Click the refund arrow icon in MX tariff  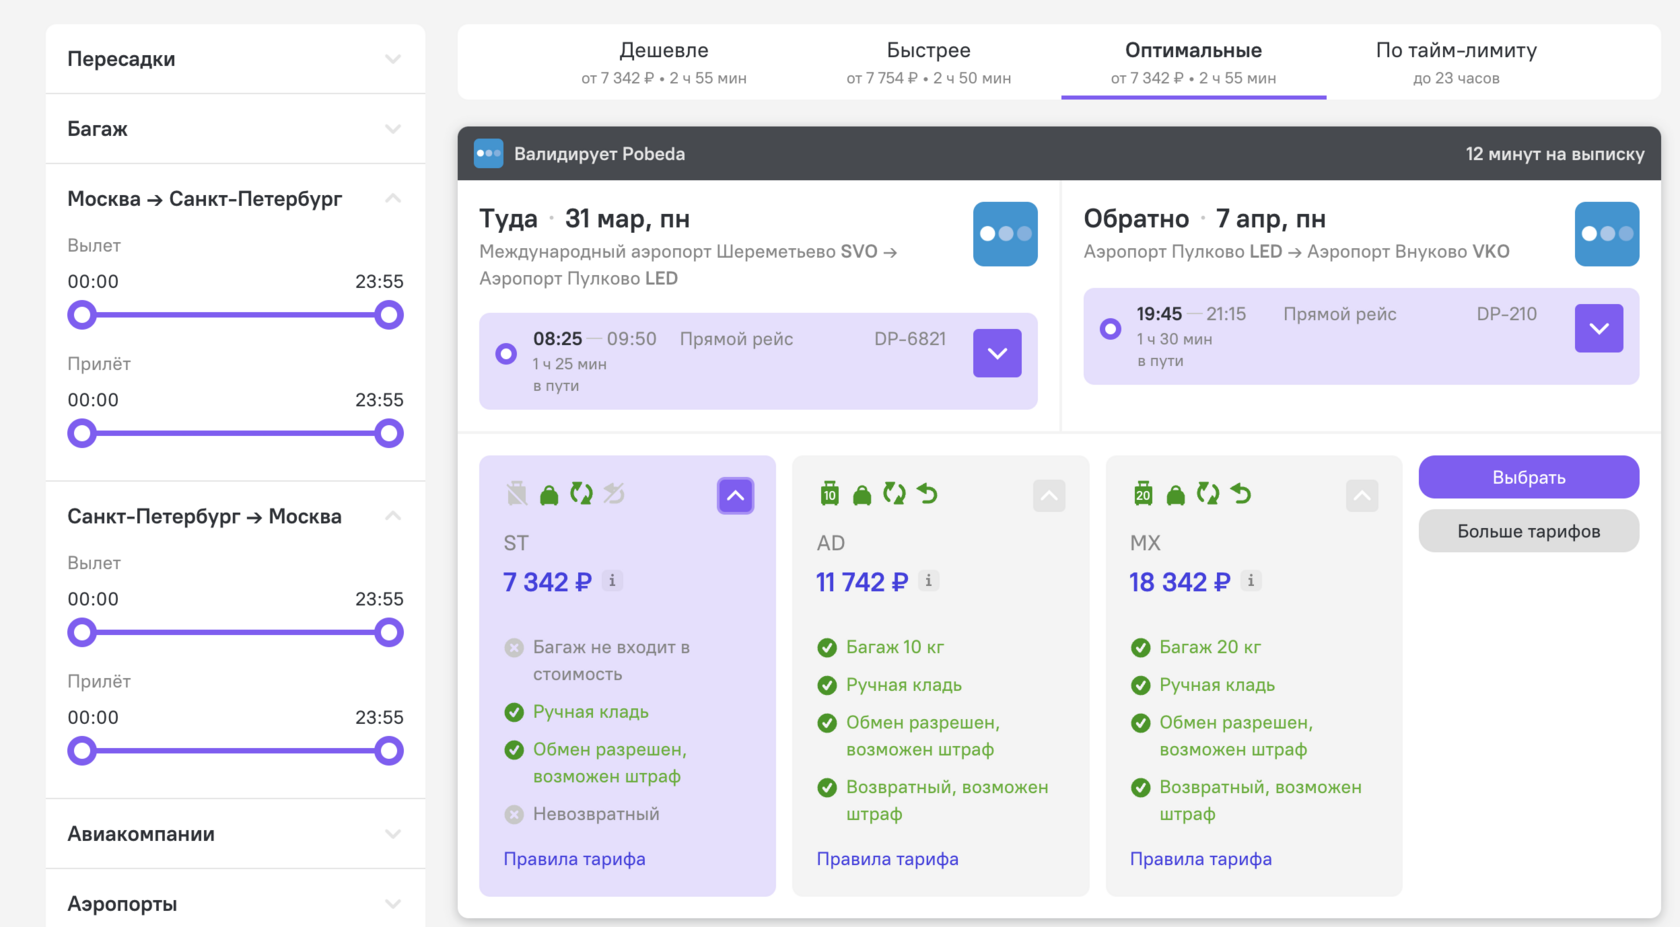1241,493
